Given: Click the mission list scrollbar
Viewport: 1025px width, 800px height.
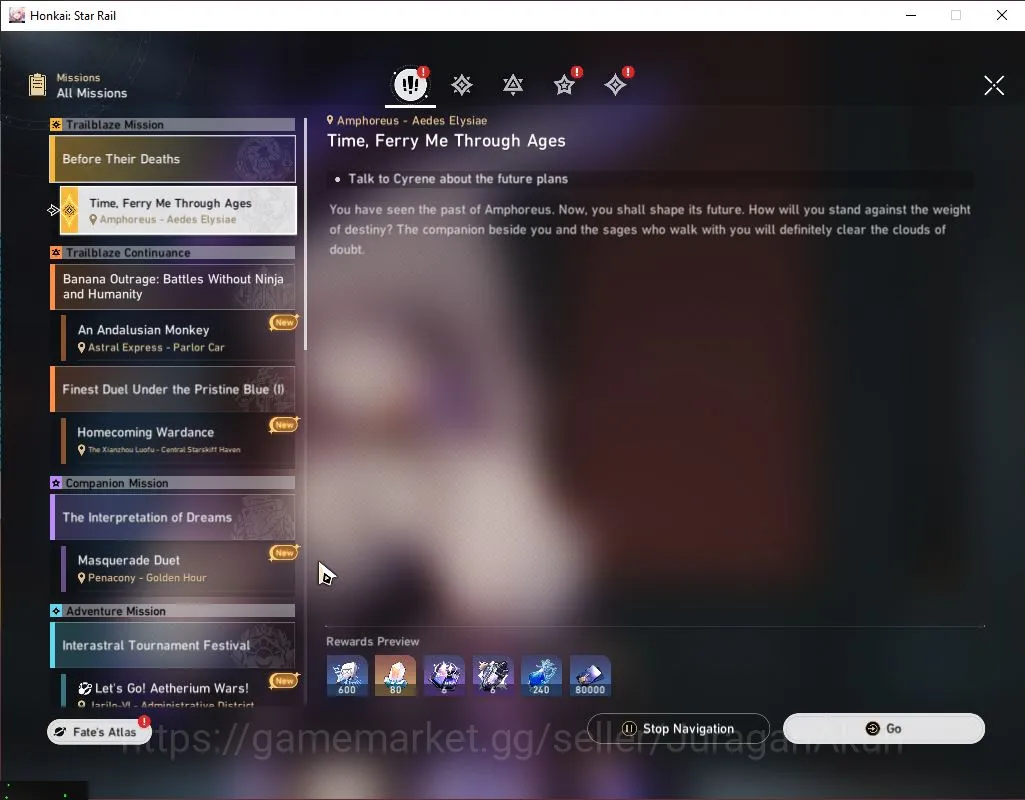Looking at the screenshot, I should click(305, 234).
